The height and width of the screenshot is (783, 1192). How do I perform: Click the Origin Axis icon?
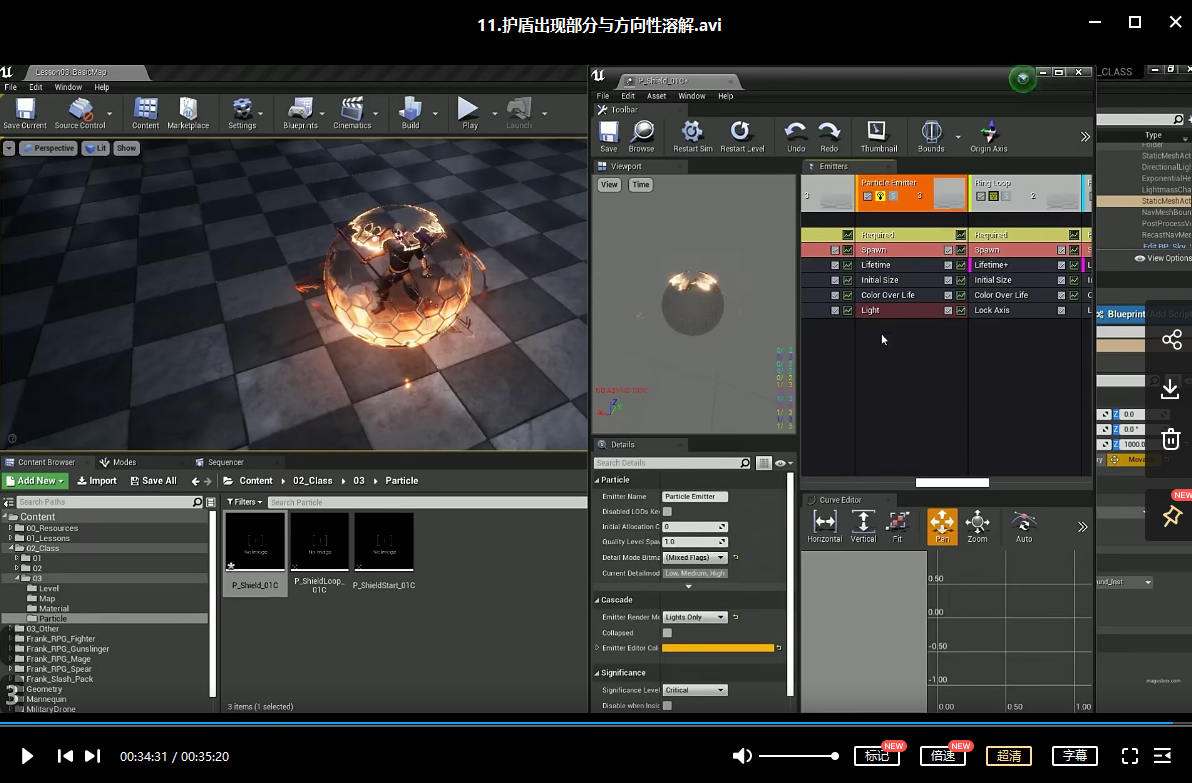click(x=988, y=132)
